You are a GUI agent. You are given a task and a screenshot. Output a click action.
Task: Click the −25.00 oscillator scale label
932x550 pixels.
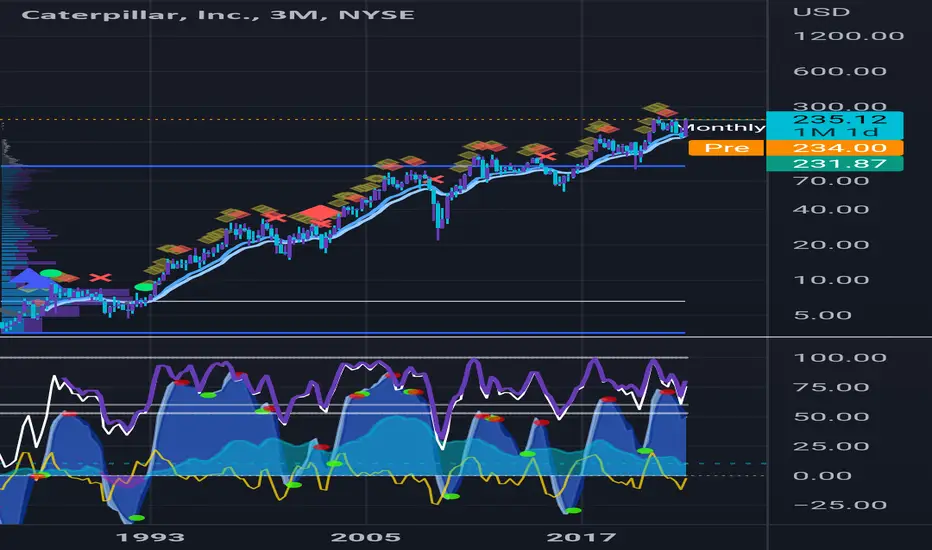click(x=840, y=505)
